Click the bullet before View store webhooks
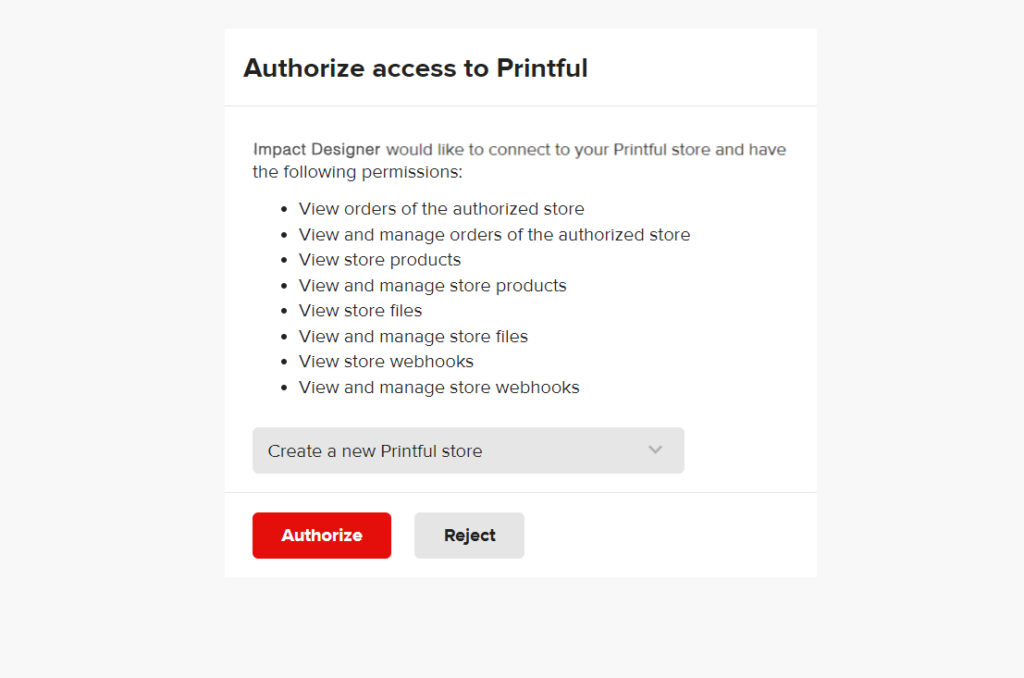The image size is (1024, 678). coord(284,363)
